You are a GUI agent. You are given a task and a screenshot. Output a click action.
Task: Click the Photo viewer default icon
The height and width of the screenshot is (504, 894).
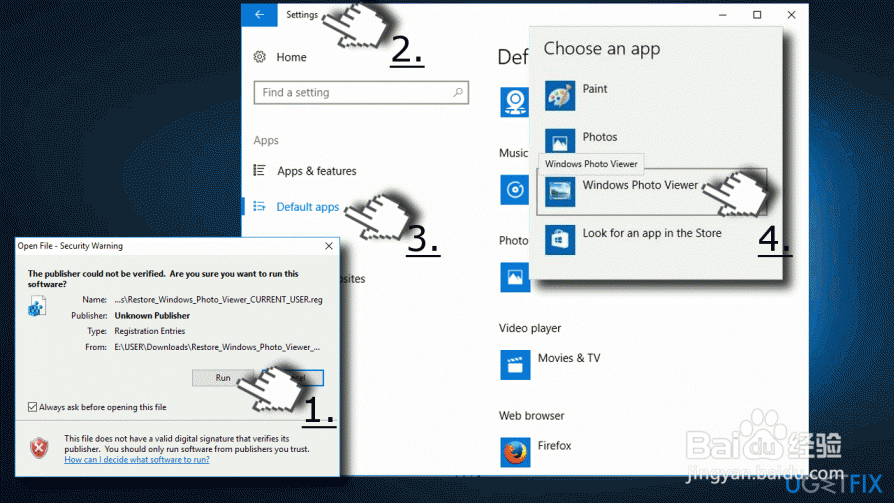[515, 277]
